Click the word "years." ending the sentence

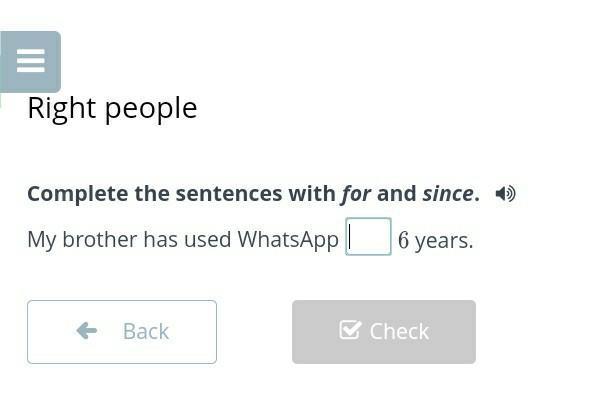pyautogui.click(x=444, y=240)
